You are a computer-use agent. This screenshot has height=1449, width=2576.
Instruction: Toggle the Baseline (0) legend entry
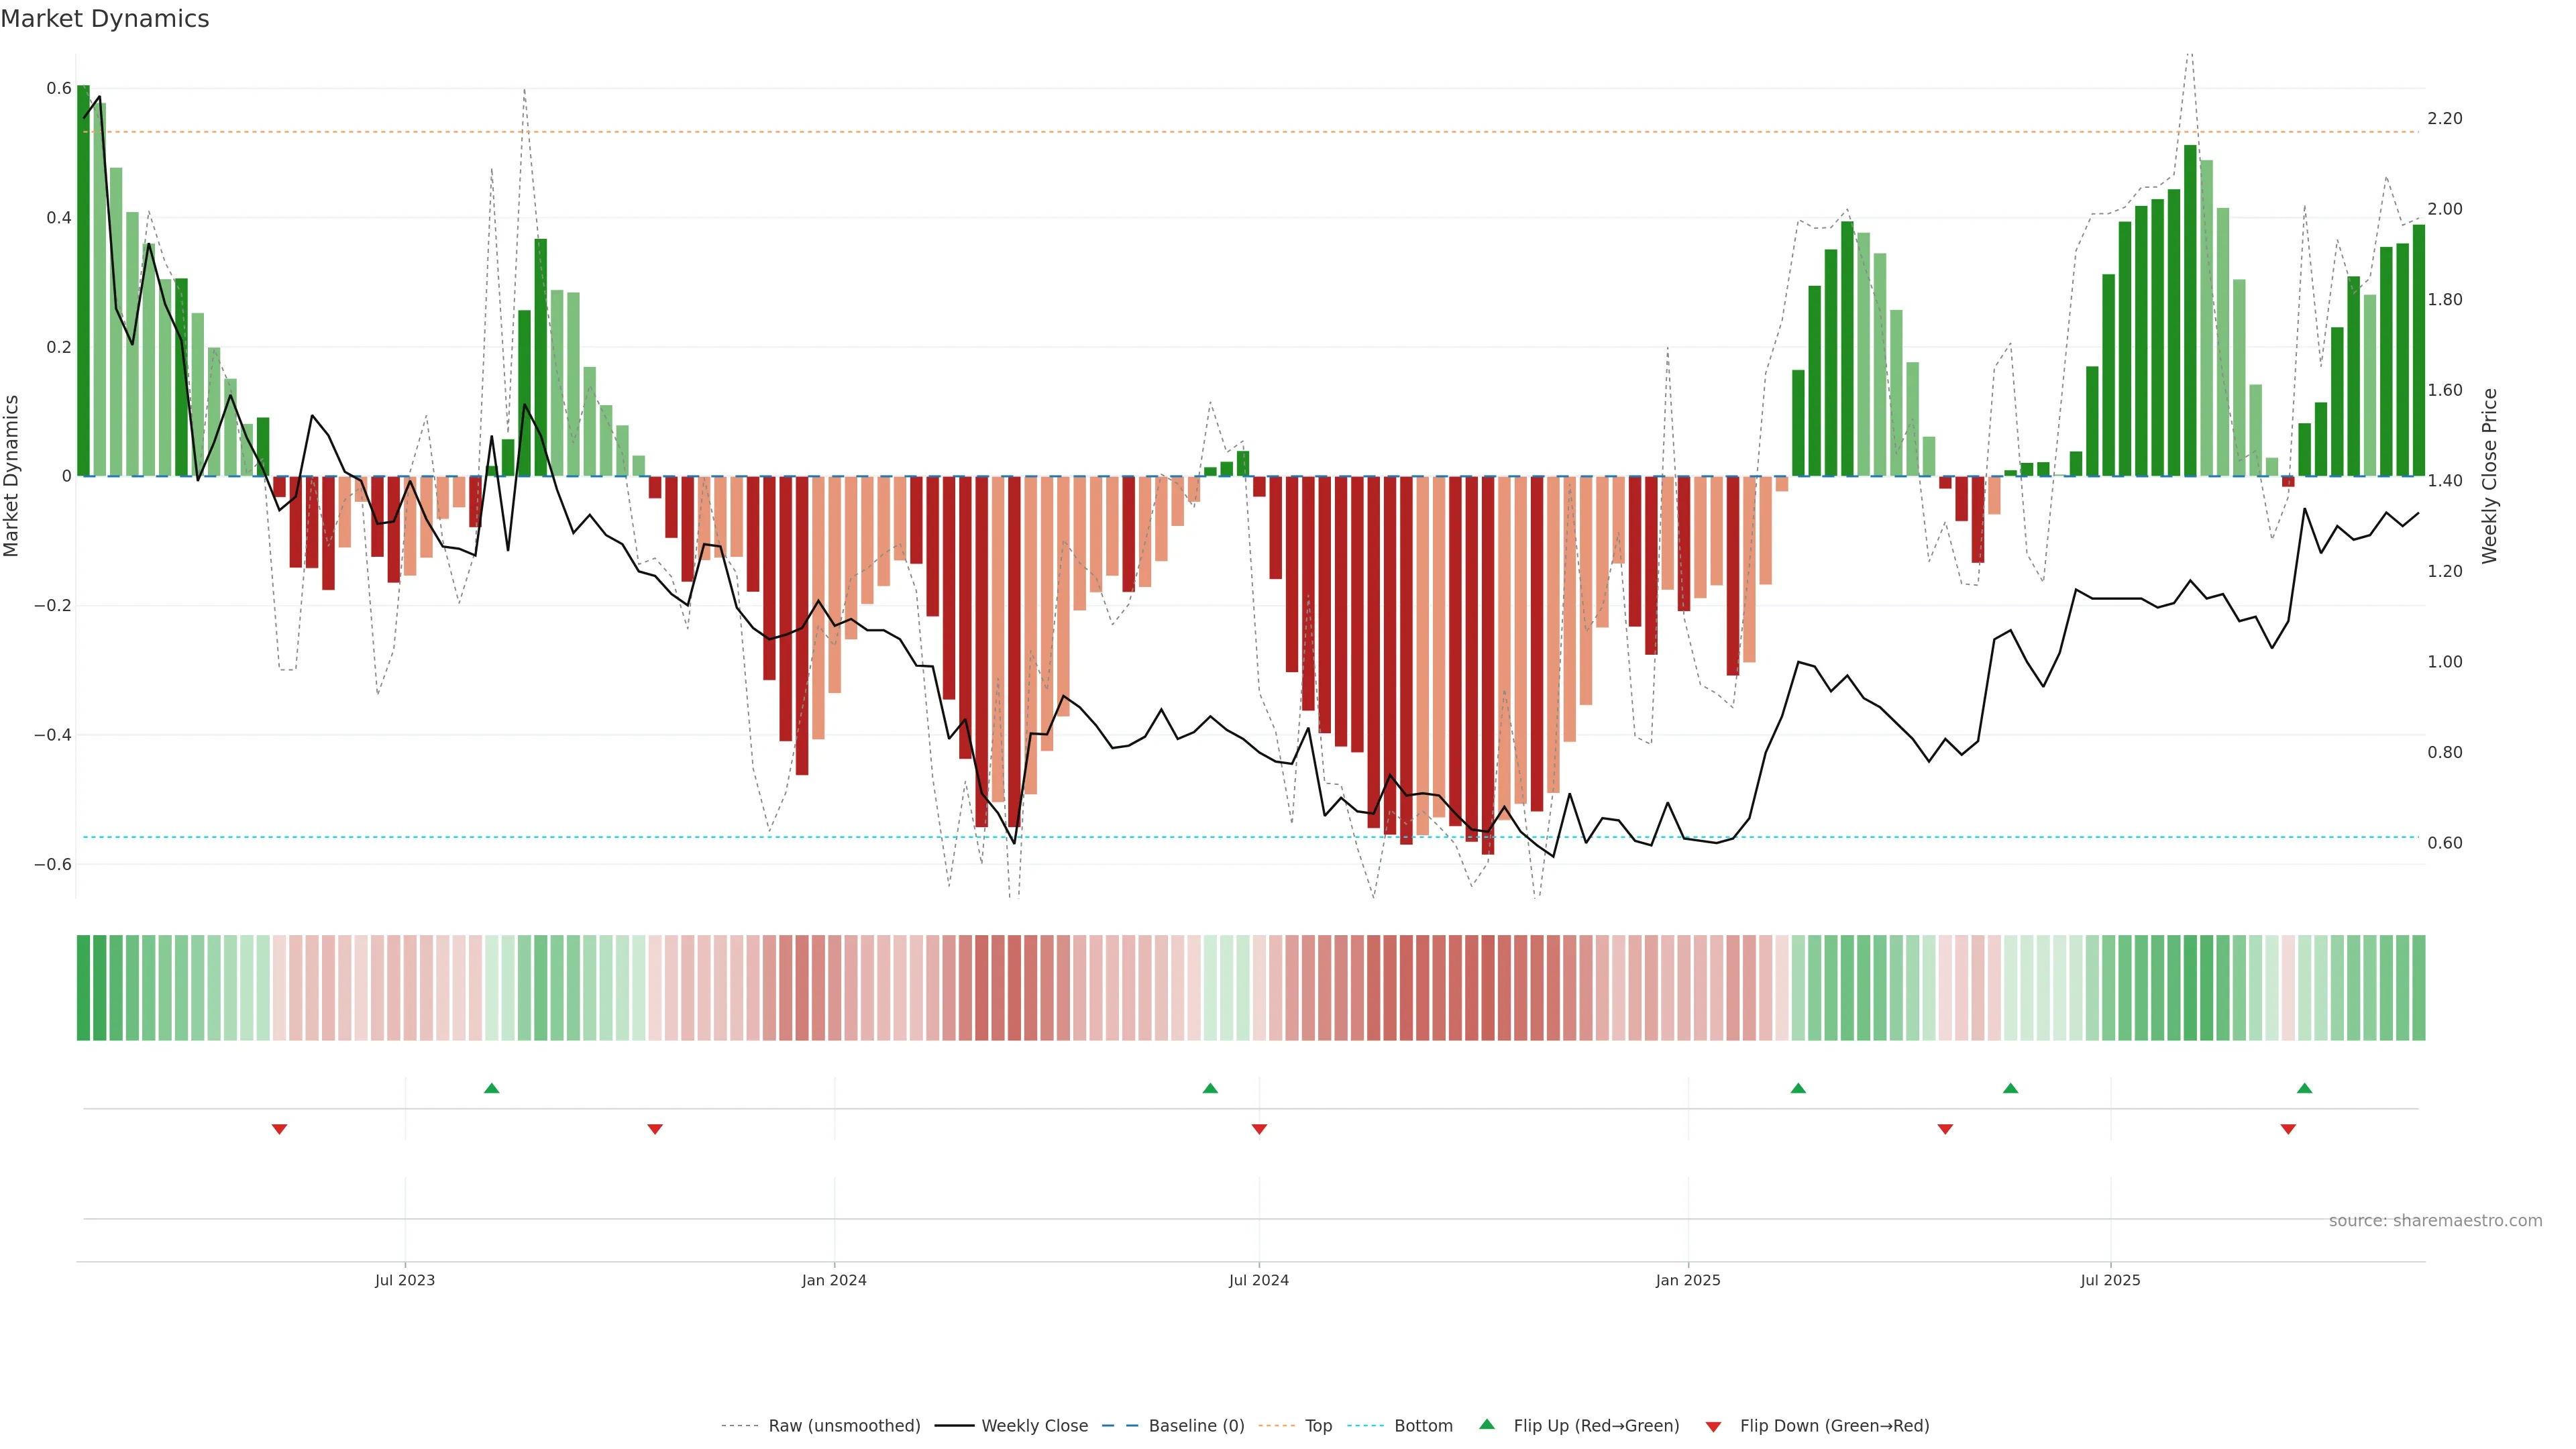point(1196,1426)
